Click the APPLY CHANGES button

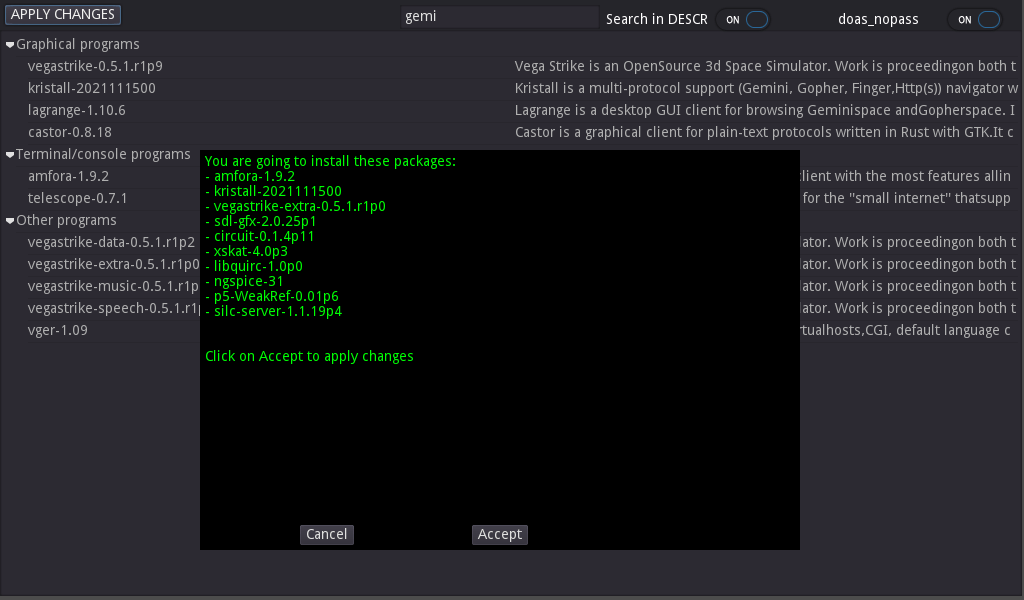[x=63, y=15]
